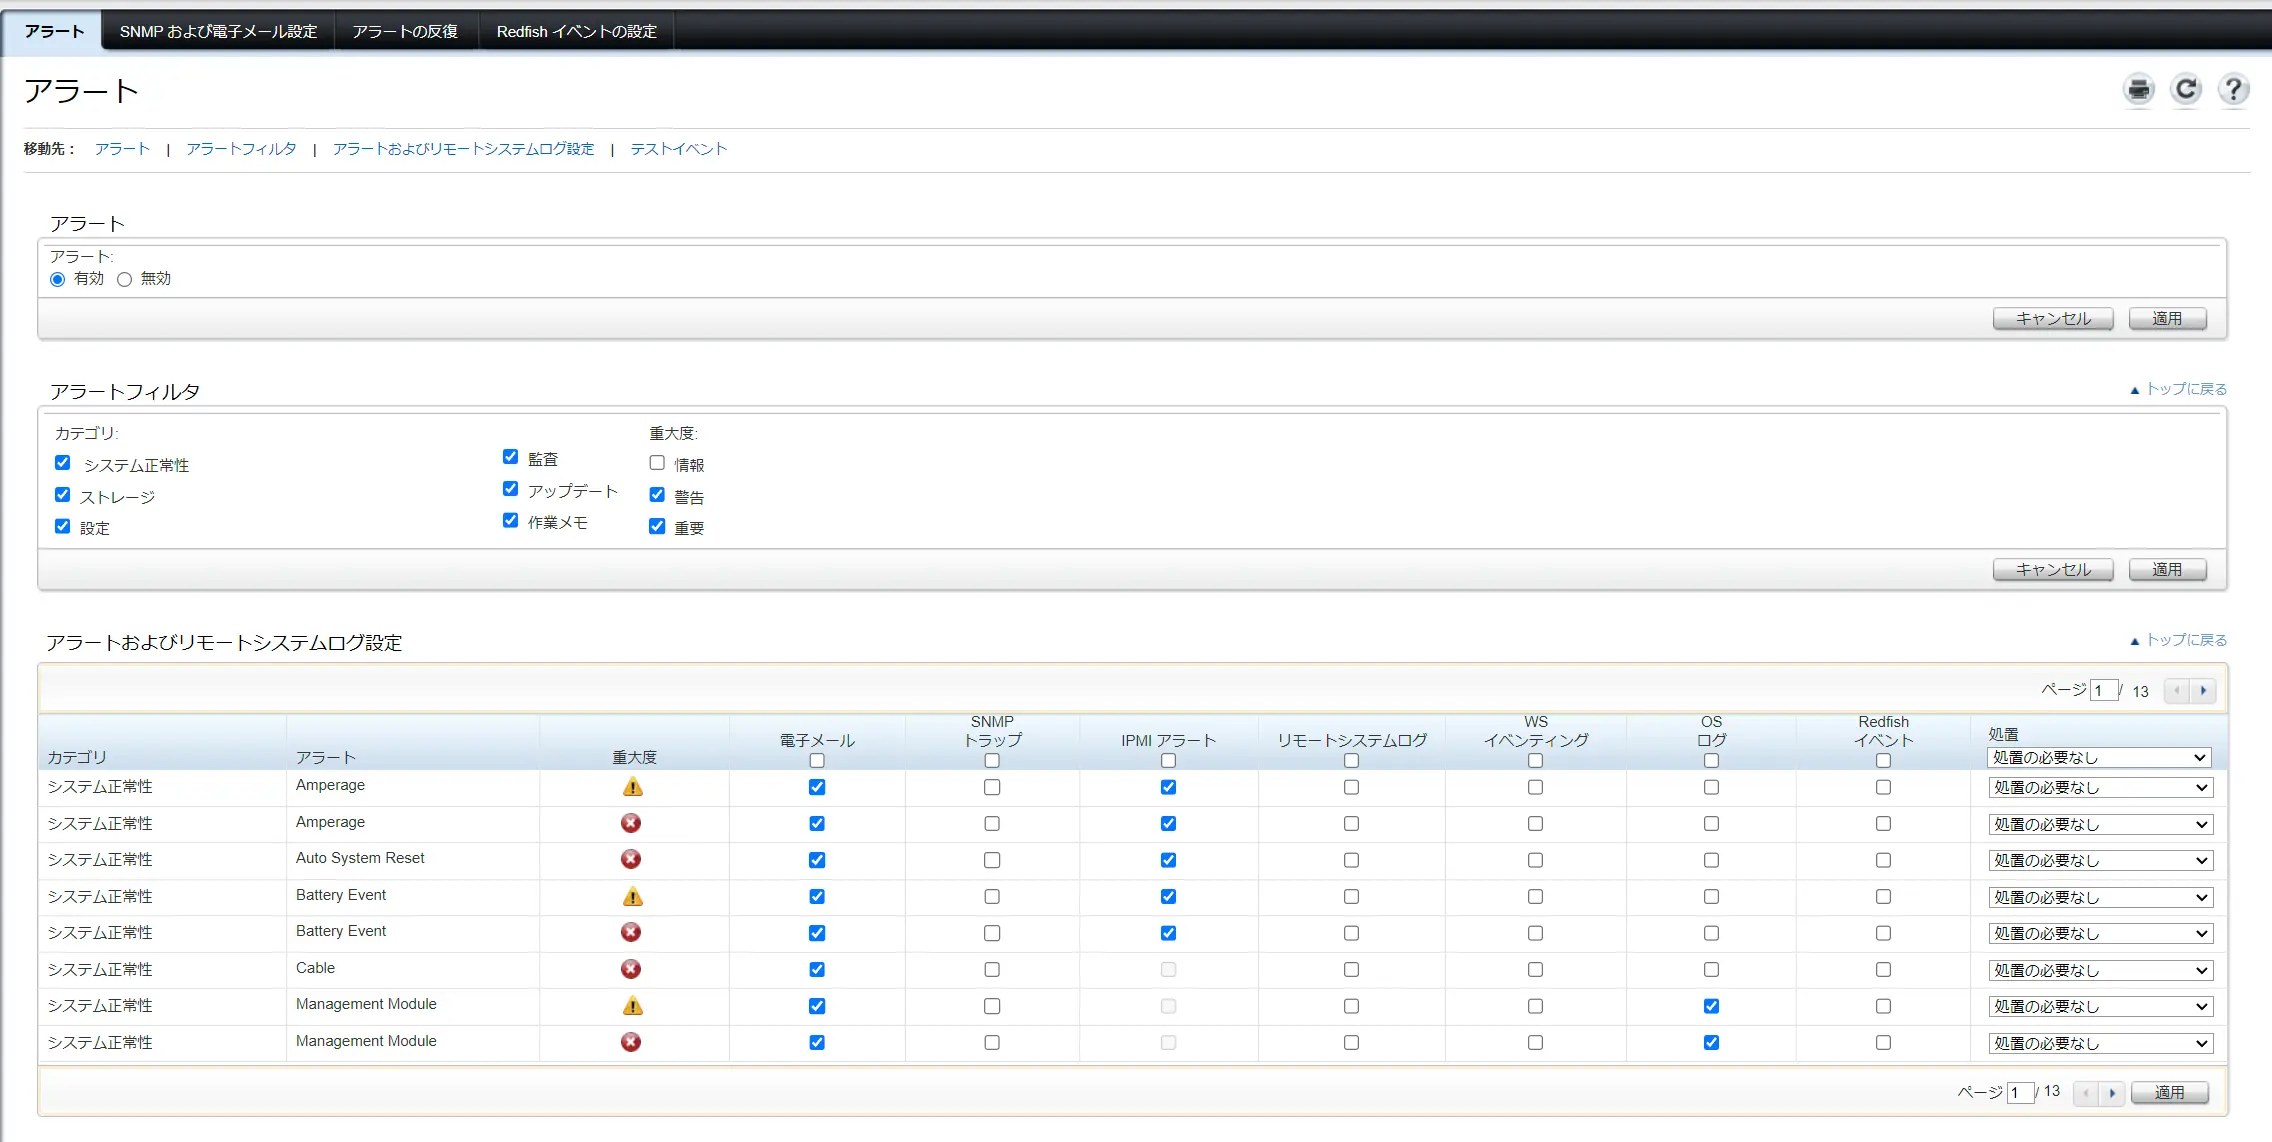Screen dimensions: 2272x1142
Task: Click 適用 in the アラートフィルタ section
Action: 2166,569
